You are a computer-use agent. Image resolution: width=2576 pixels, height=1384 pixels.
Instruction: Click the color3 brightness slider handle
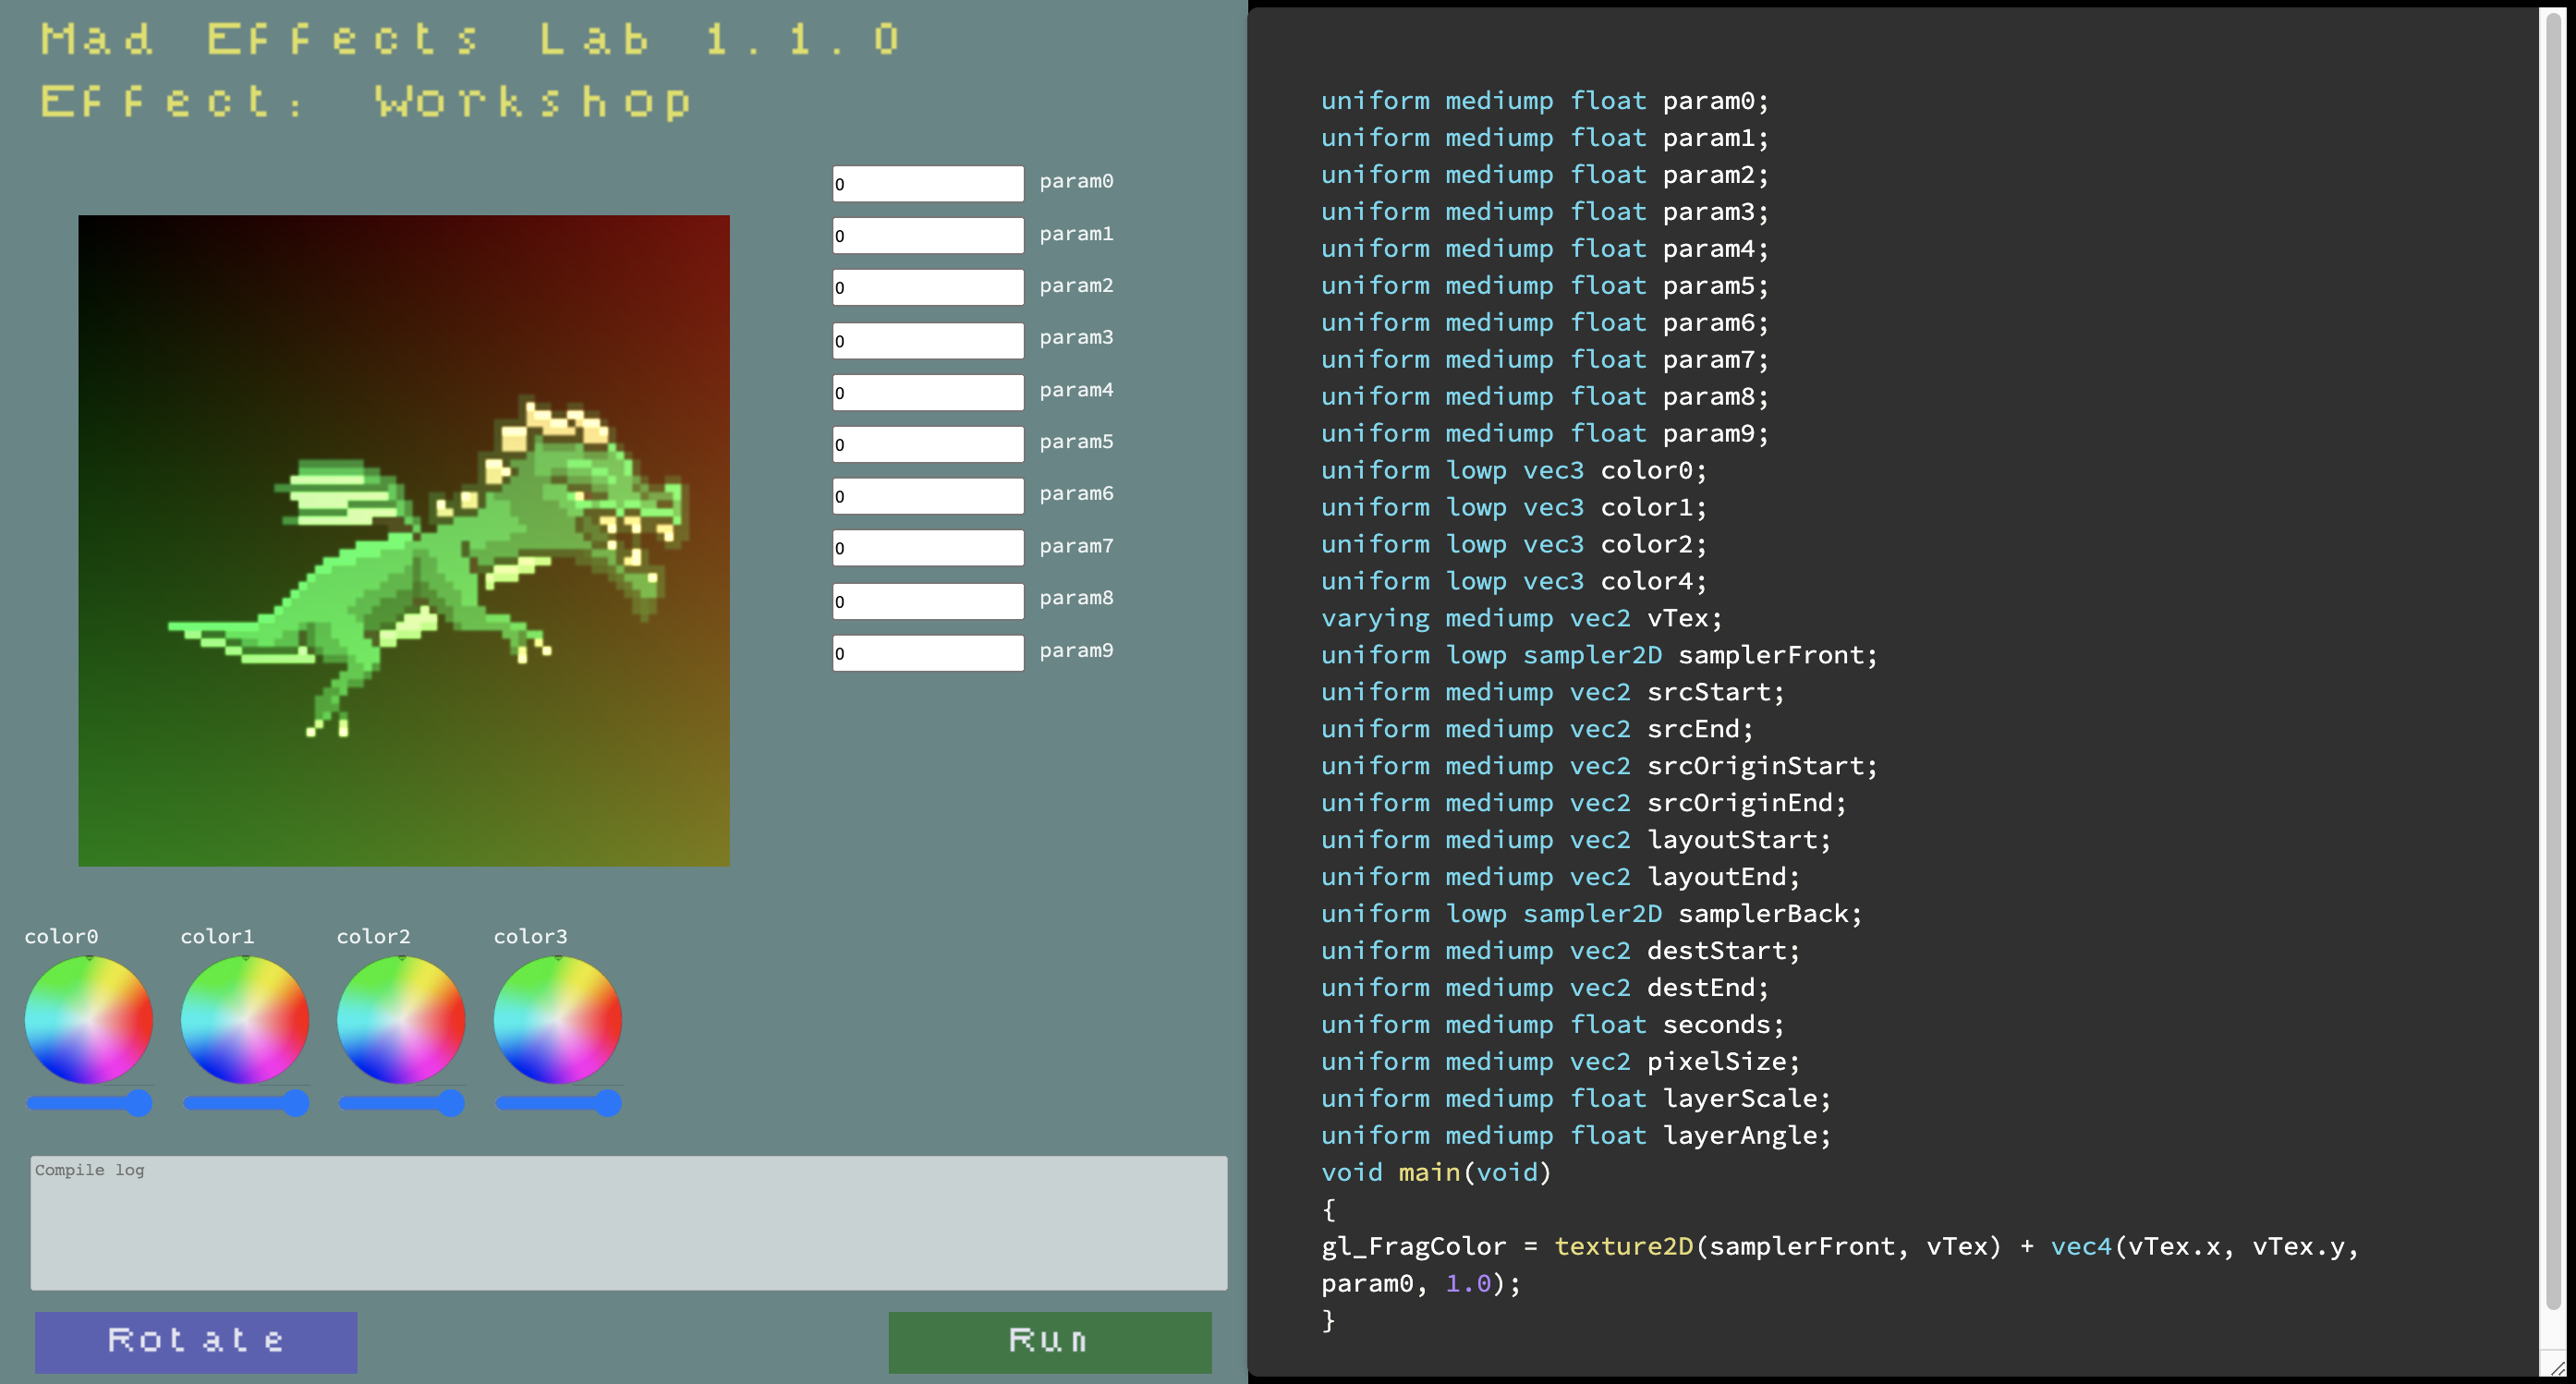[x=608, y=1103]
